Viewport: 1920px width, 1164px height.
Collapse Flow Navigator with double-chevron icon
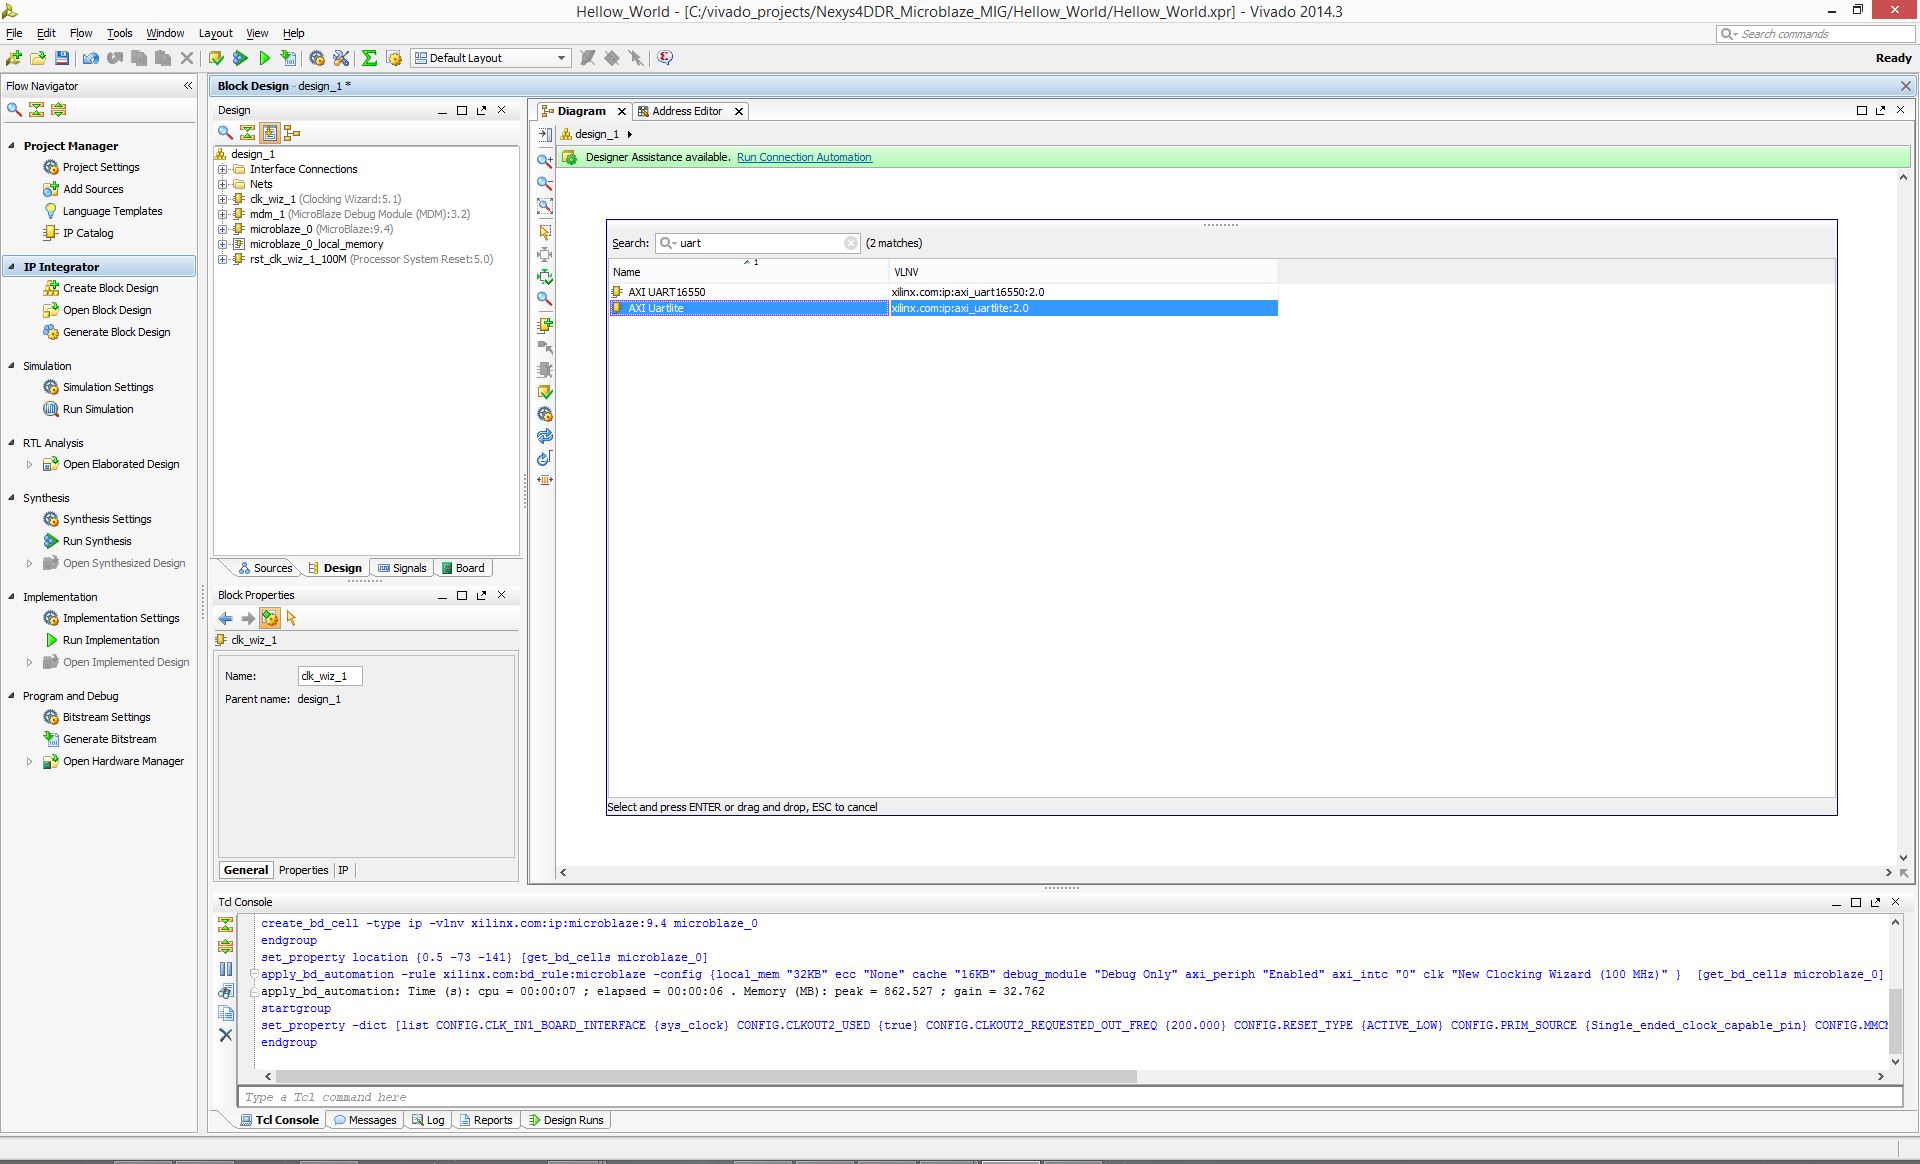(188, 86)
